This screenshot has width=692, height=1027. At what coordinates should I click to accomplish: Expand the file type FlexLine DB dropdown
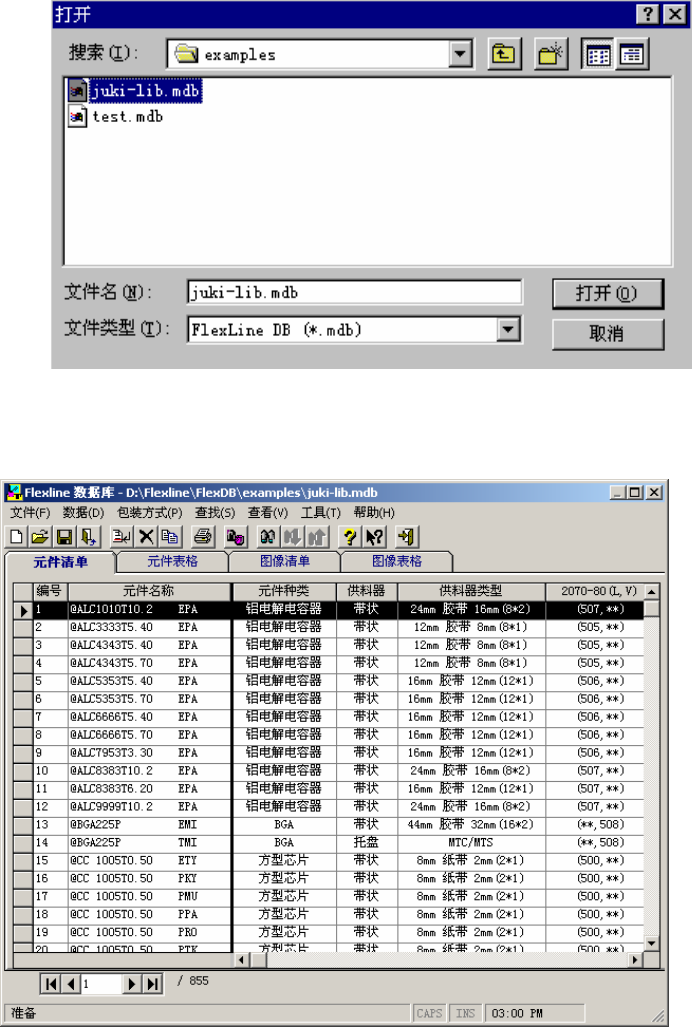coord(508,329)
